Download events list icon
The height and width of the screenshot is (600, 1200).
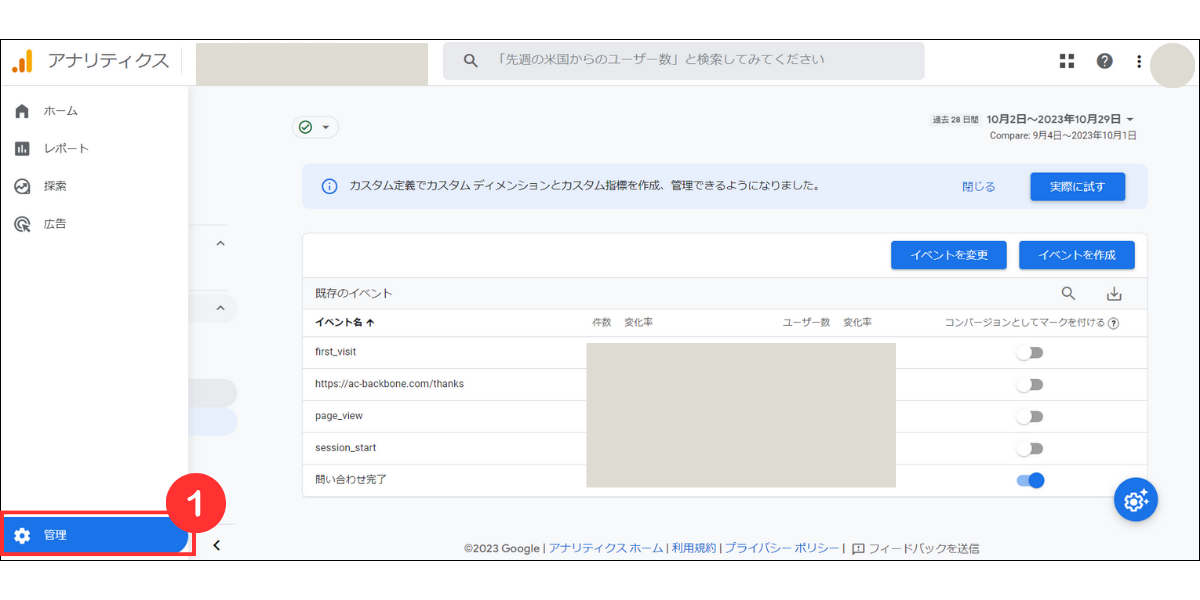[x=1114, y=293]
